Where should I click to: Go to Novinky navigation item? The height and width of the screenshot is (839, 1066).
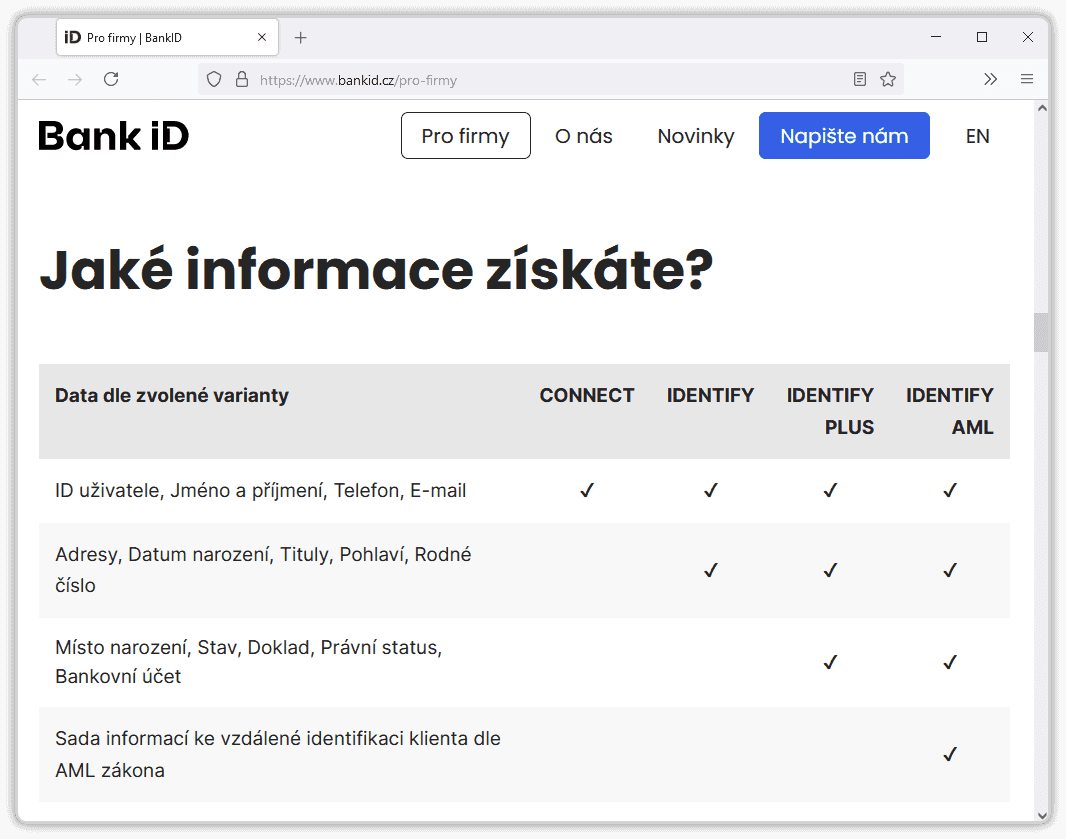(x=696, y=136)
